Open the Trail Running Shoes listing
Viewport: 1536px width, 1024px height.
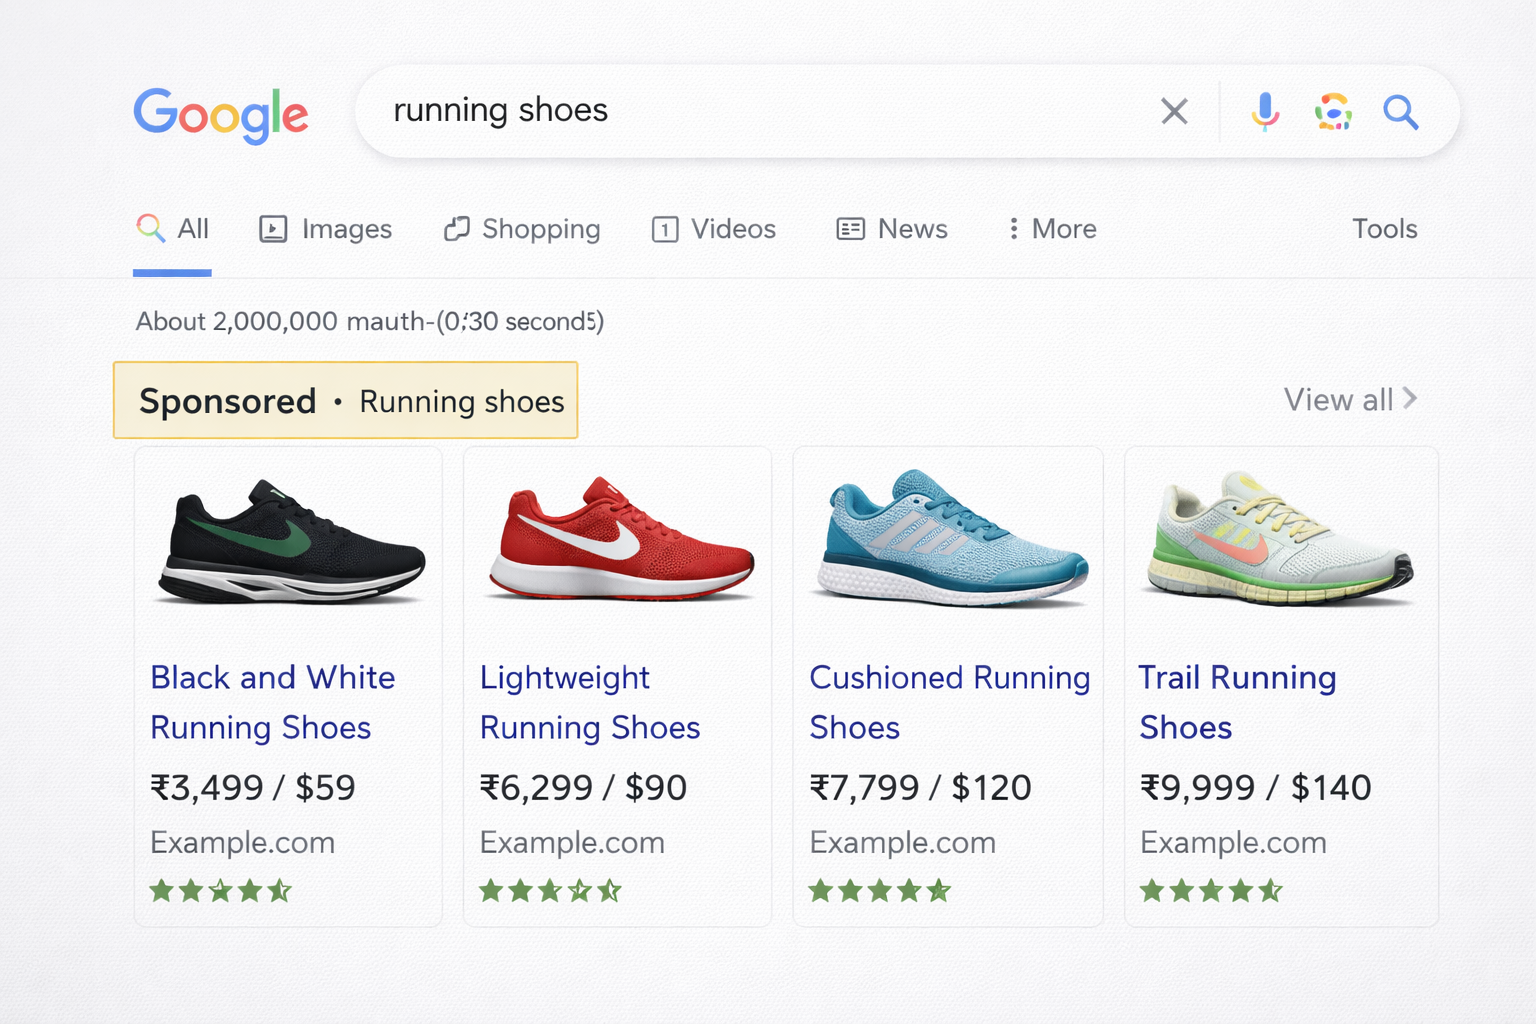coord(1237,702)
